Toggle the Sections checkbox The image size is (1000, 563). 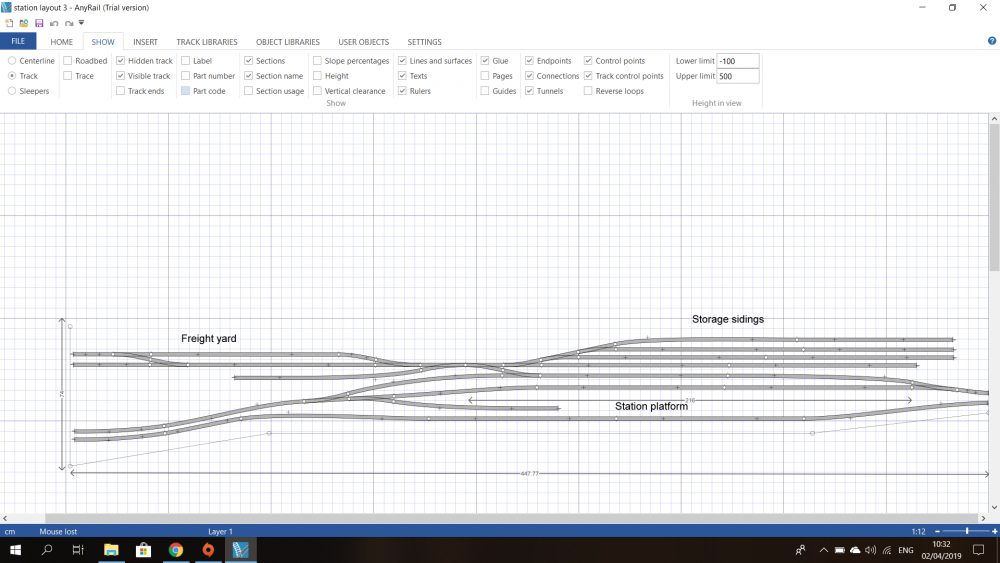pyautogui.click(x=249, y=61)
